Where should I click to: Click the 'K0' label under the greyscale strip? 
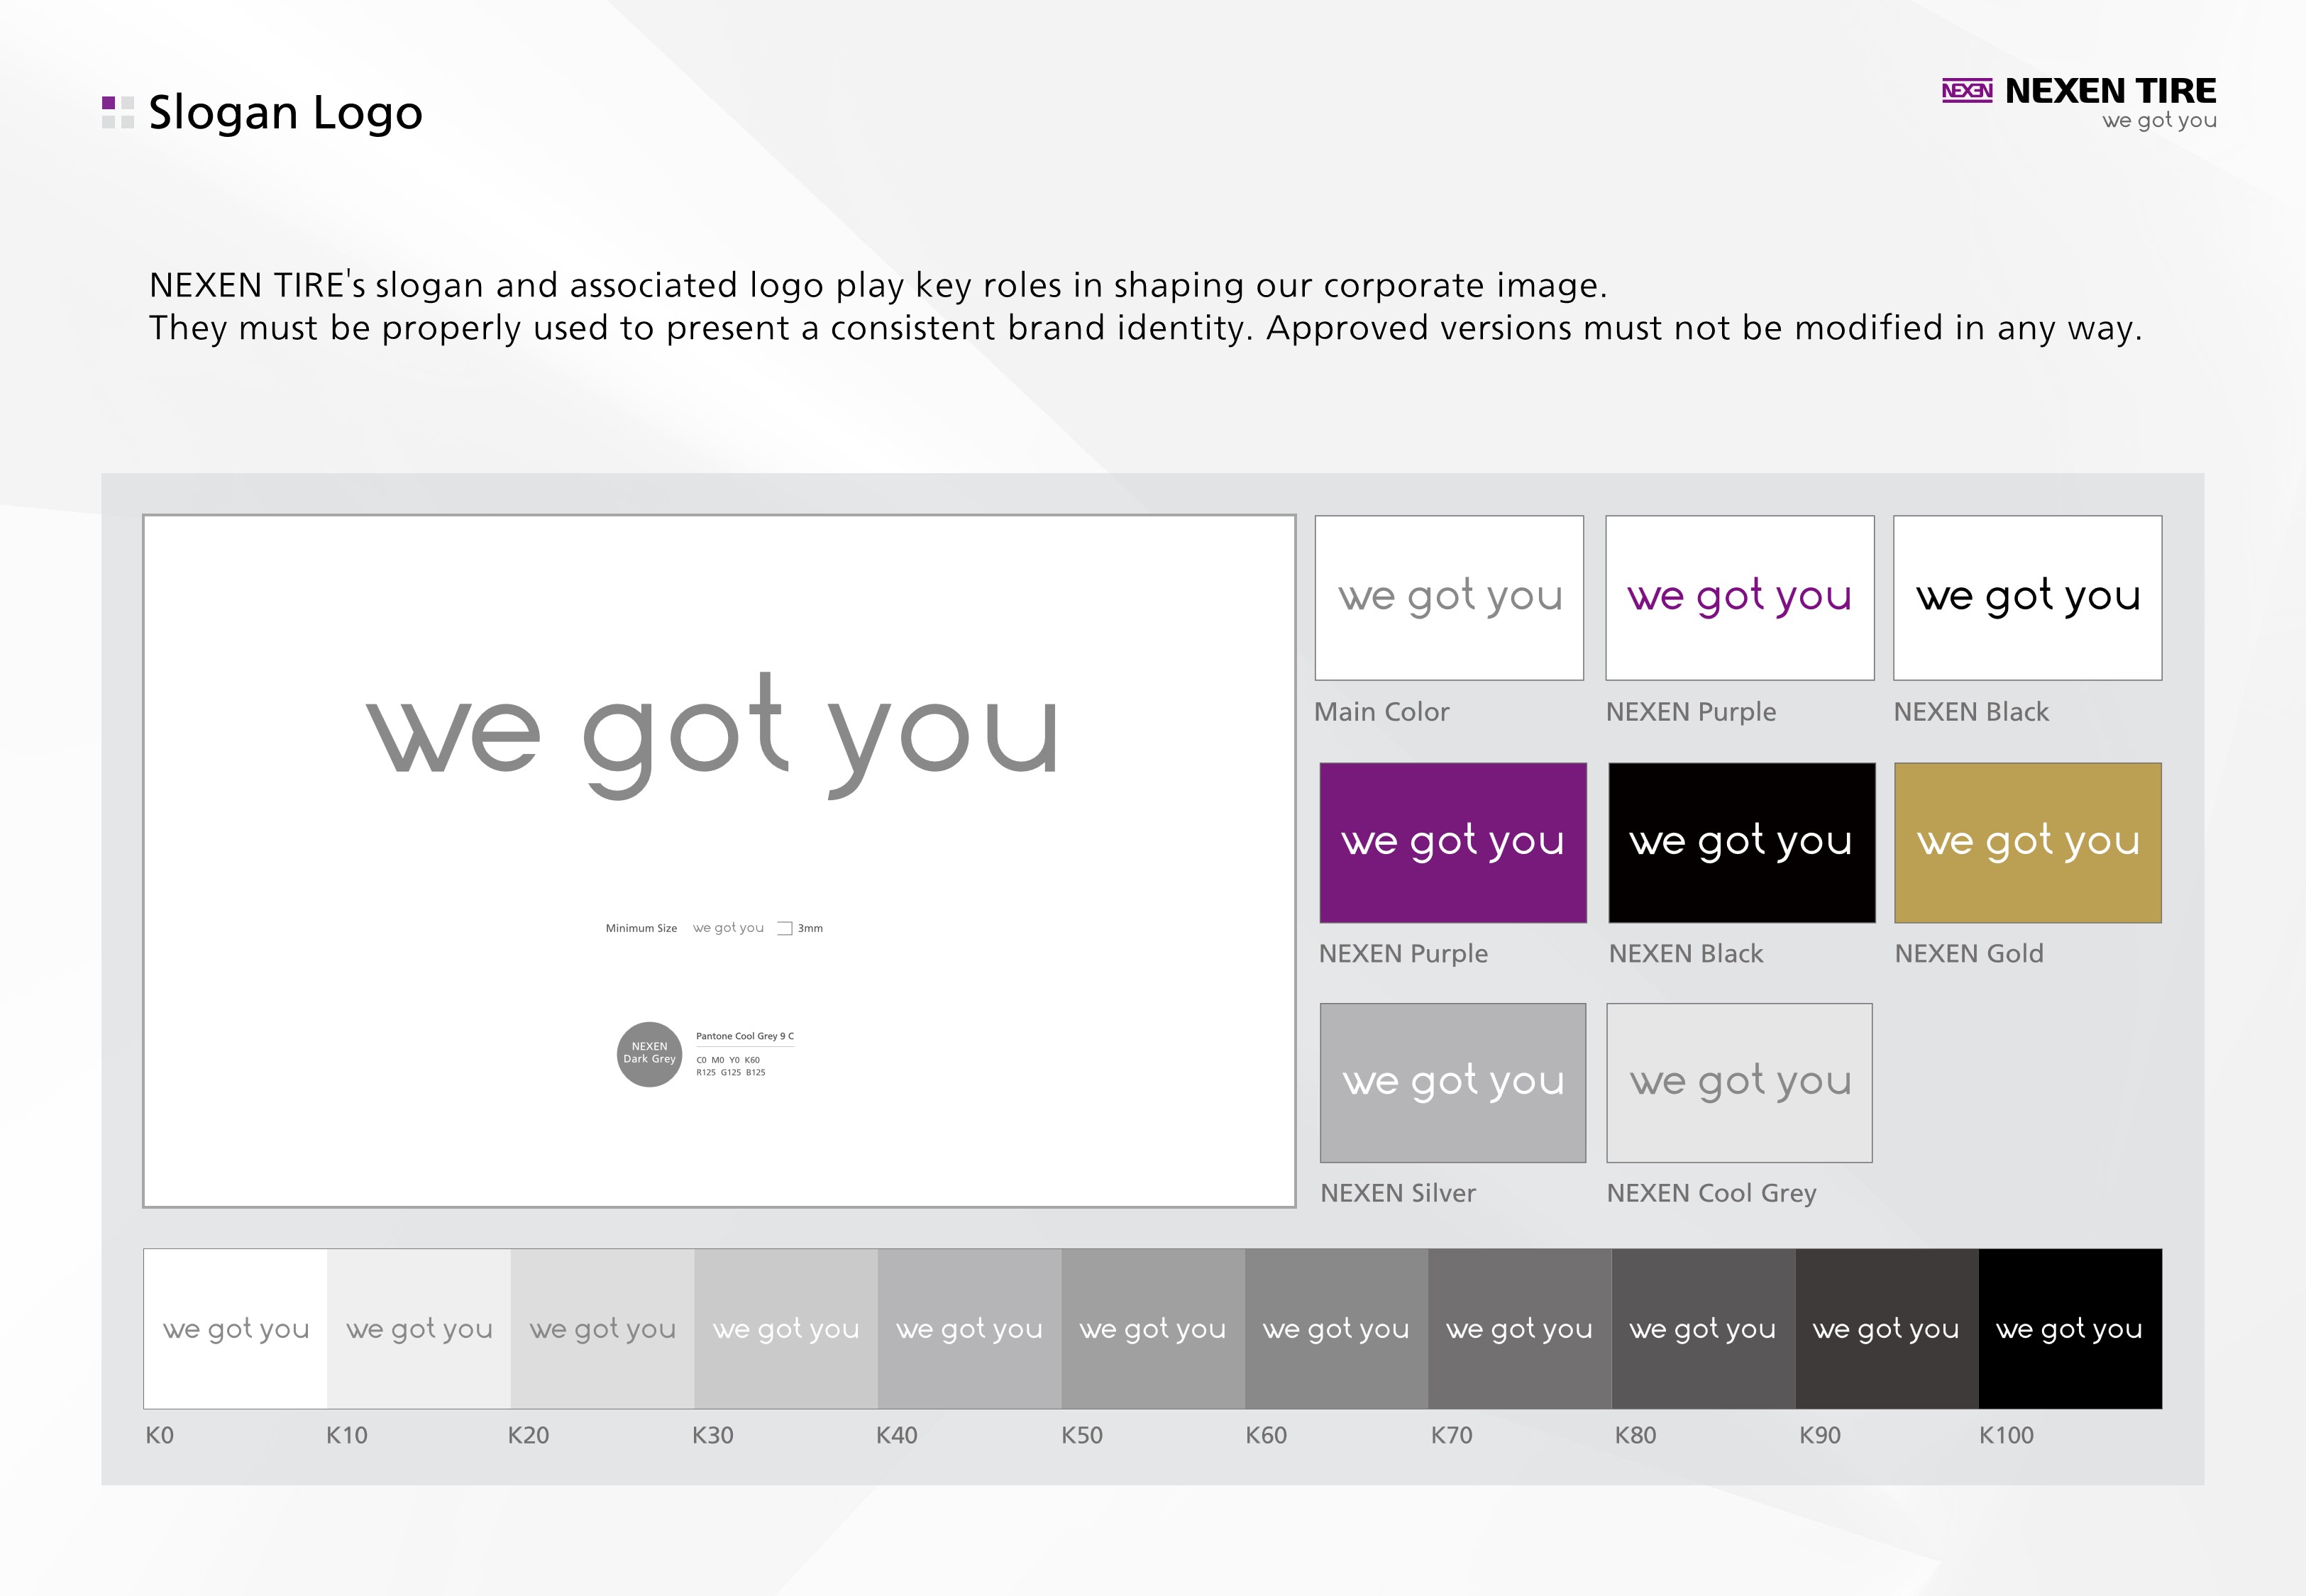click(x=160, y=1435)
